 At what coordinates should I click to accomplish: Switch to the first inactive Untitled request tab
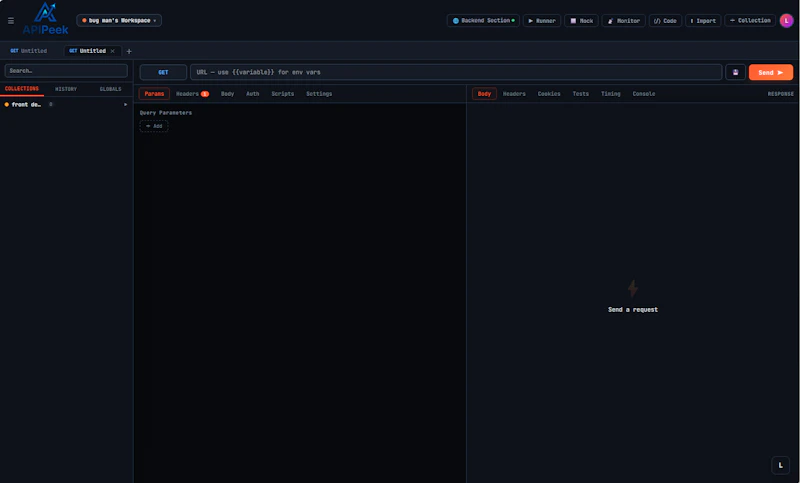pos(29,51)
